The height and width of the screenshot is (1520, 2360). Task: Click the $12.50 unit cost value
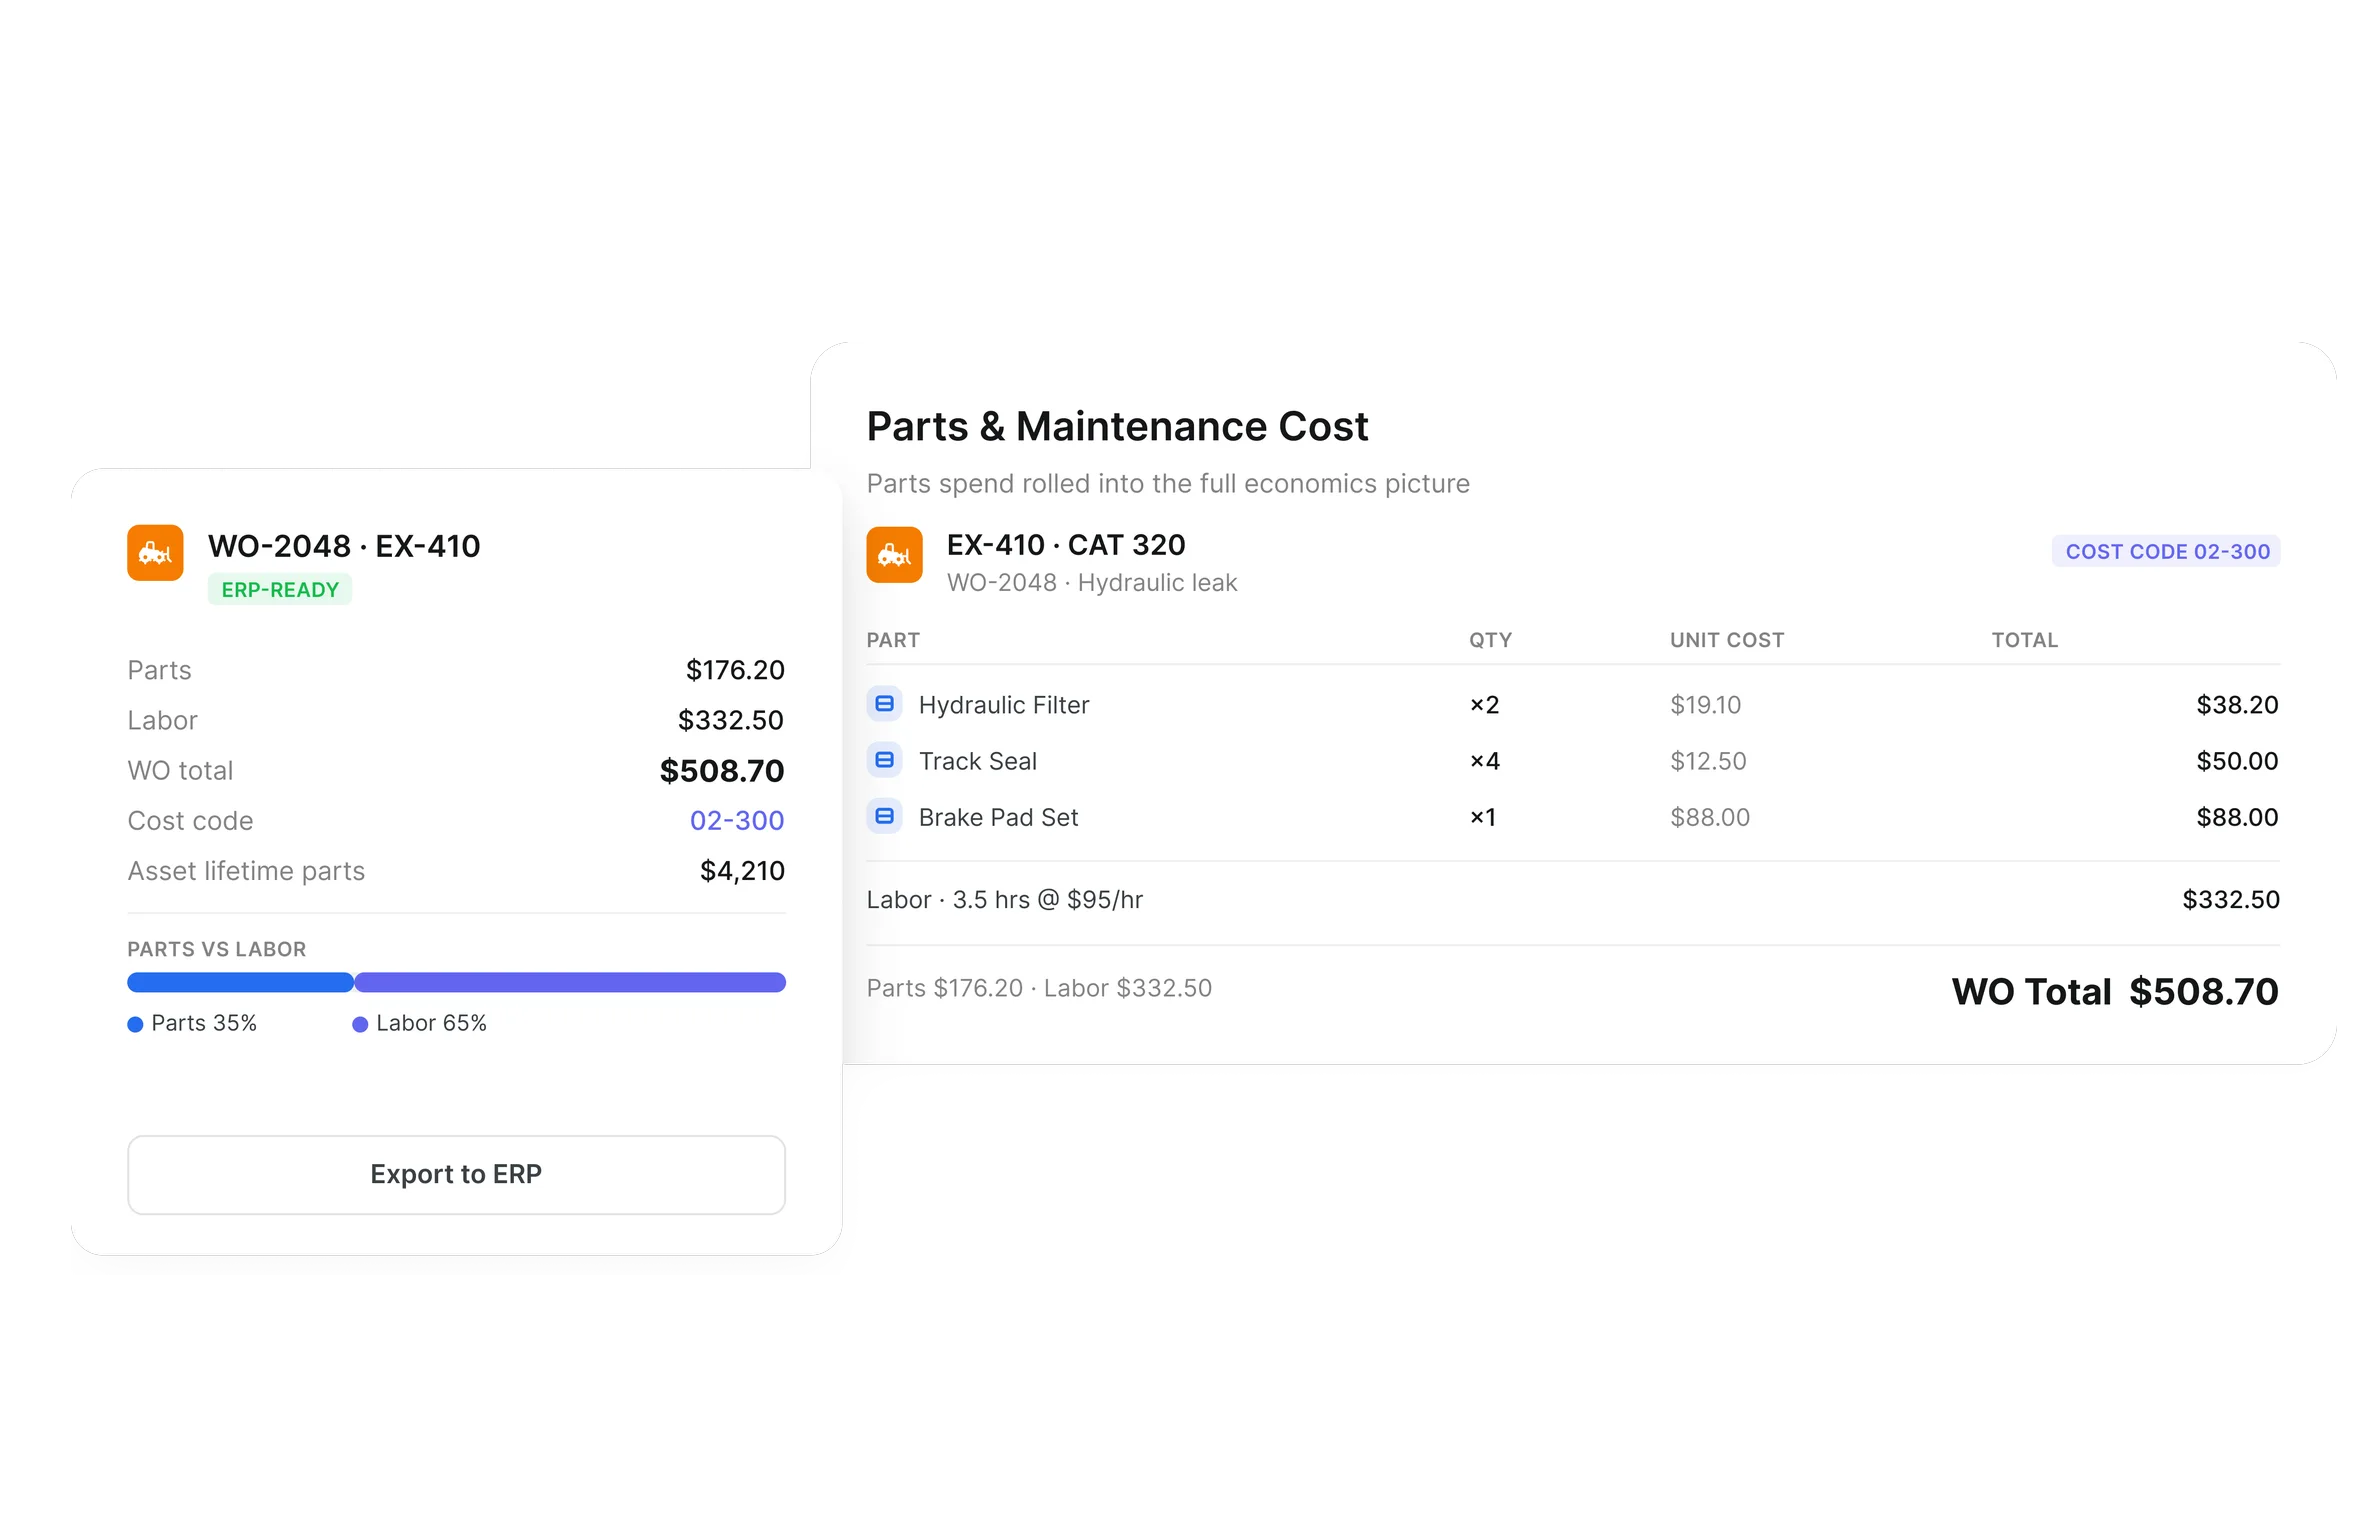click(x=1708, y=761)
